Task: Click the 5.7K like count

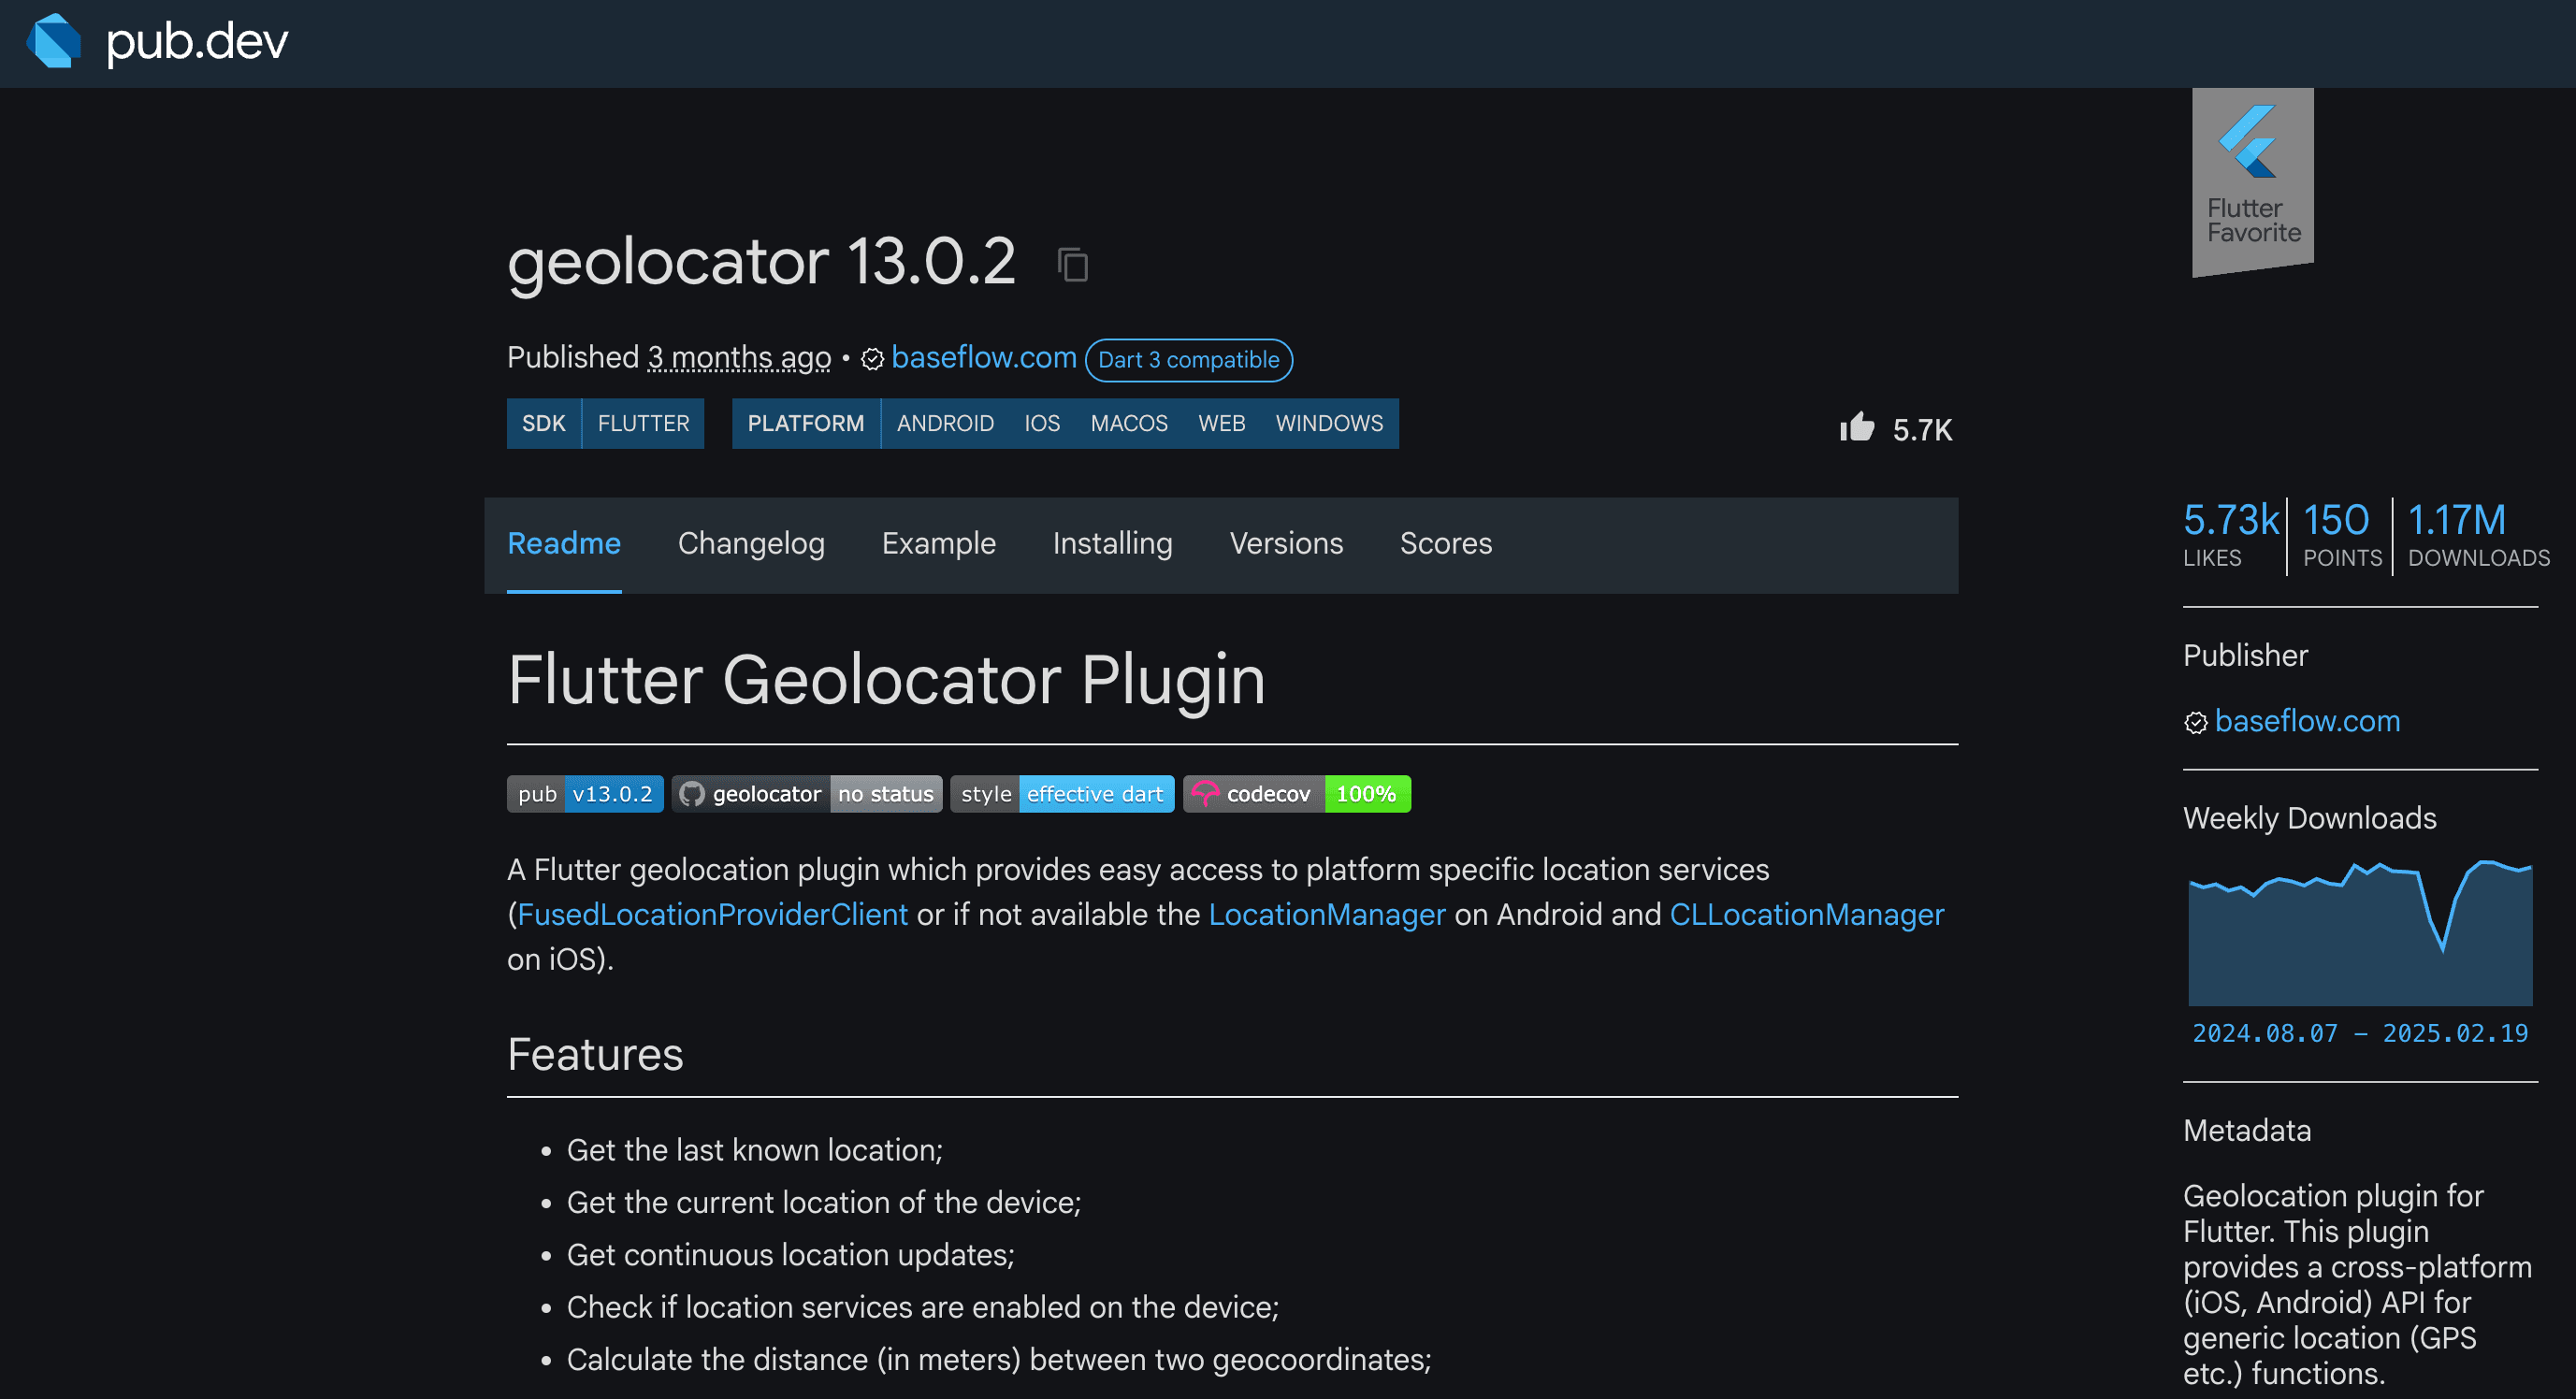Action: click(x=1922, y=430)
